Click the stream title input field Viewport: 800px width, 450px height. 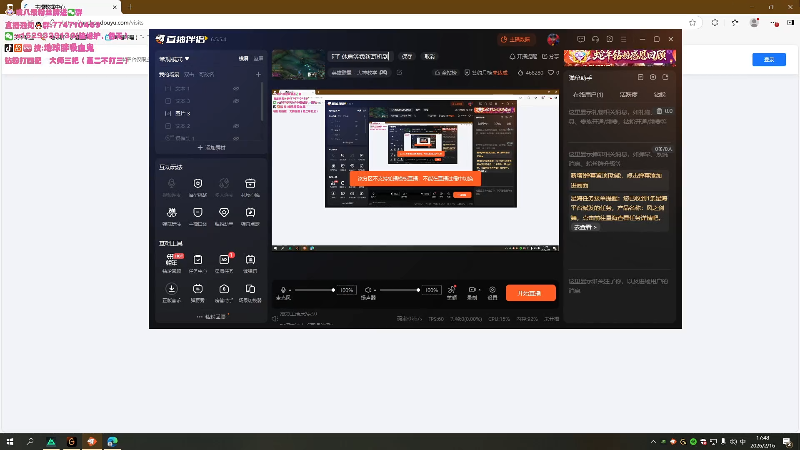point(360,57)
